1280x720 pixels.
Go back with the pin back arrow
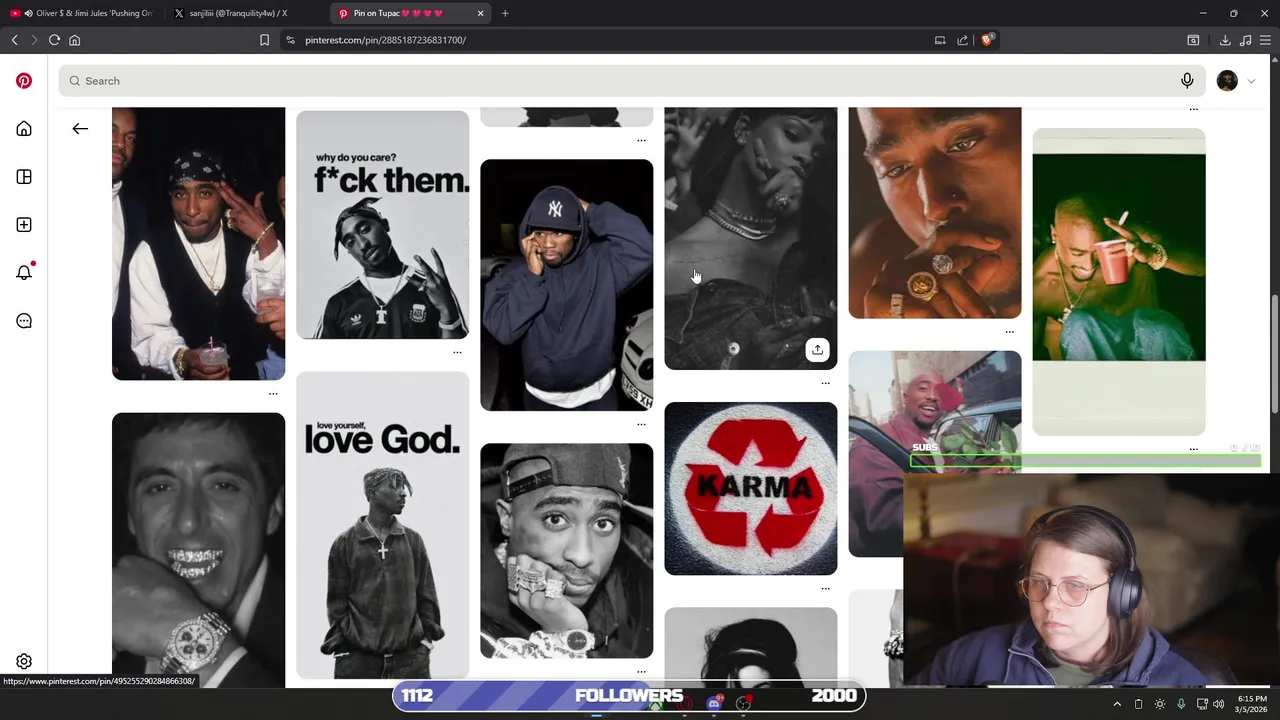coord(80,129)
